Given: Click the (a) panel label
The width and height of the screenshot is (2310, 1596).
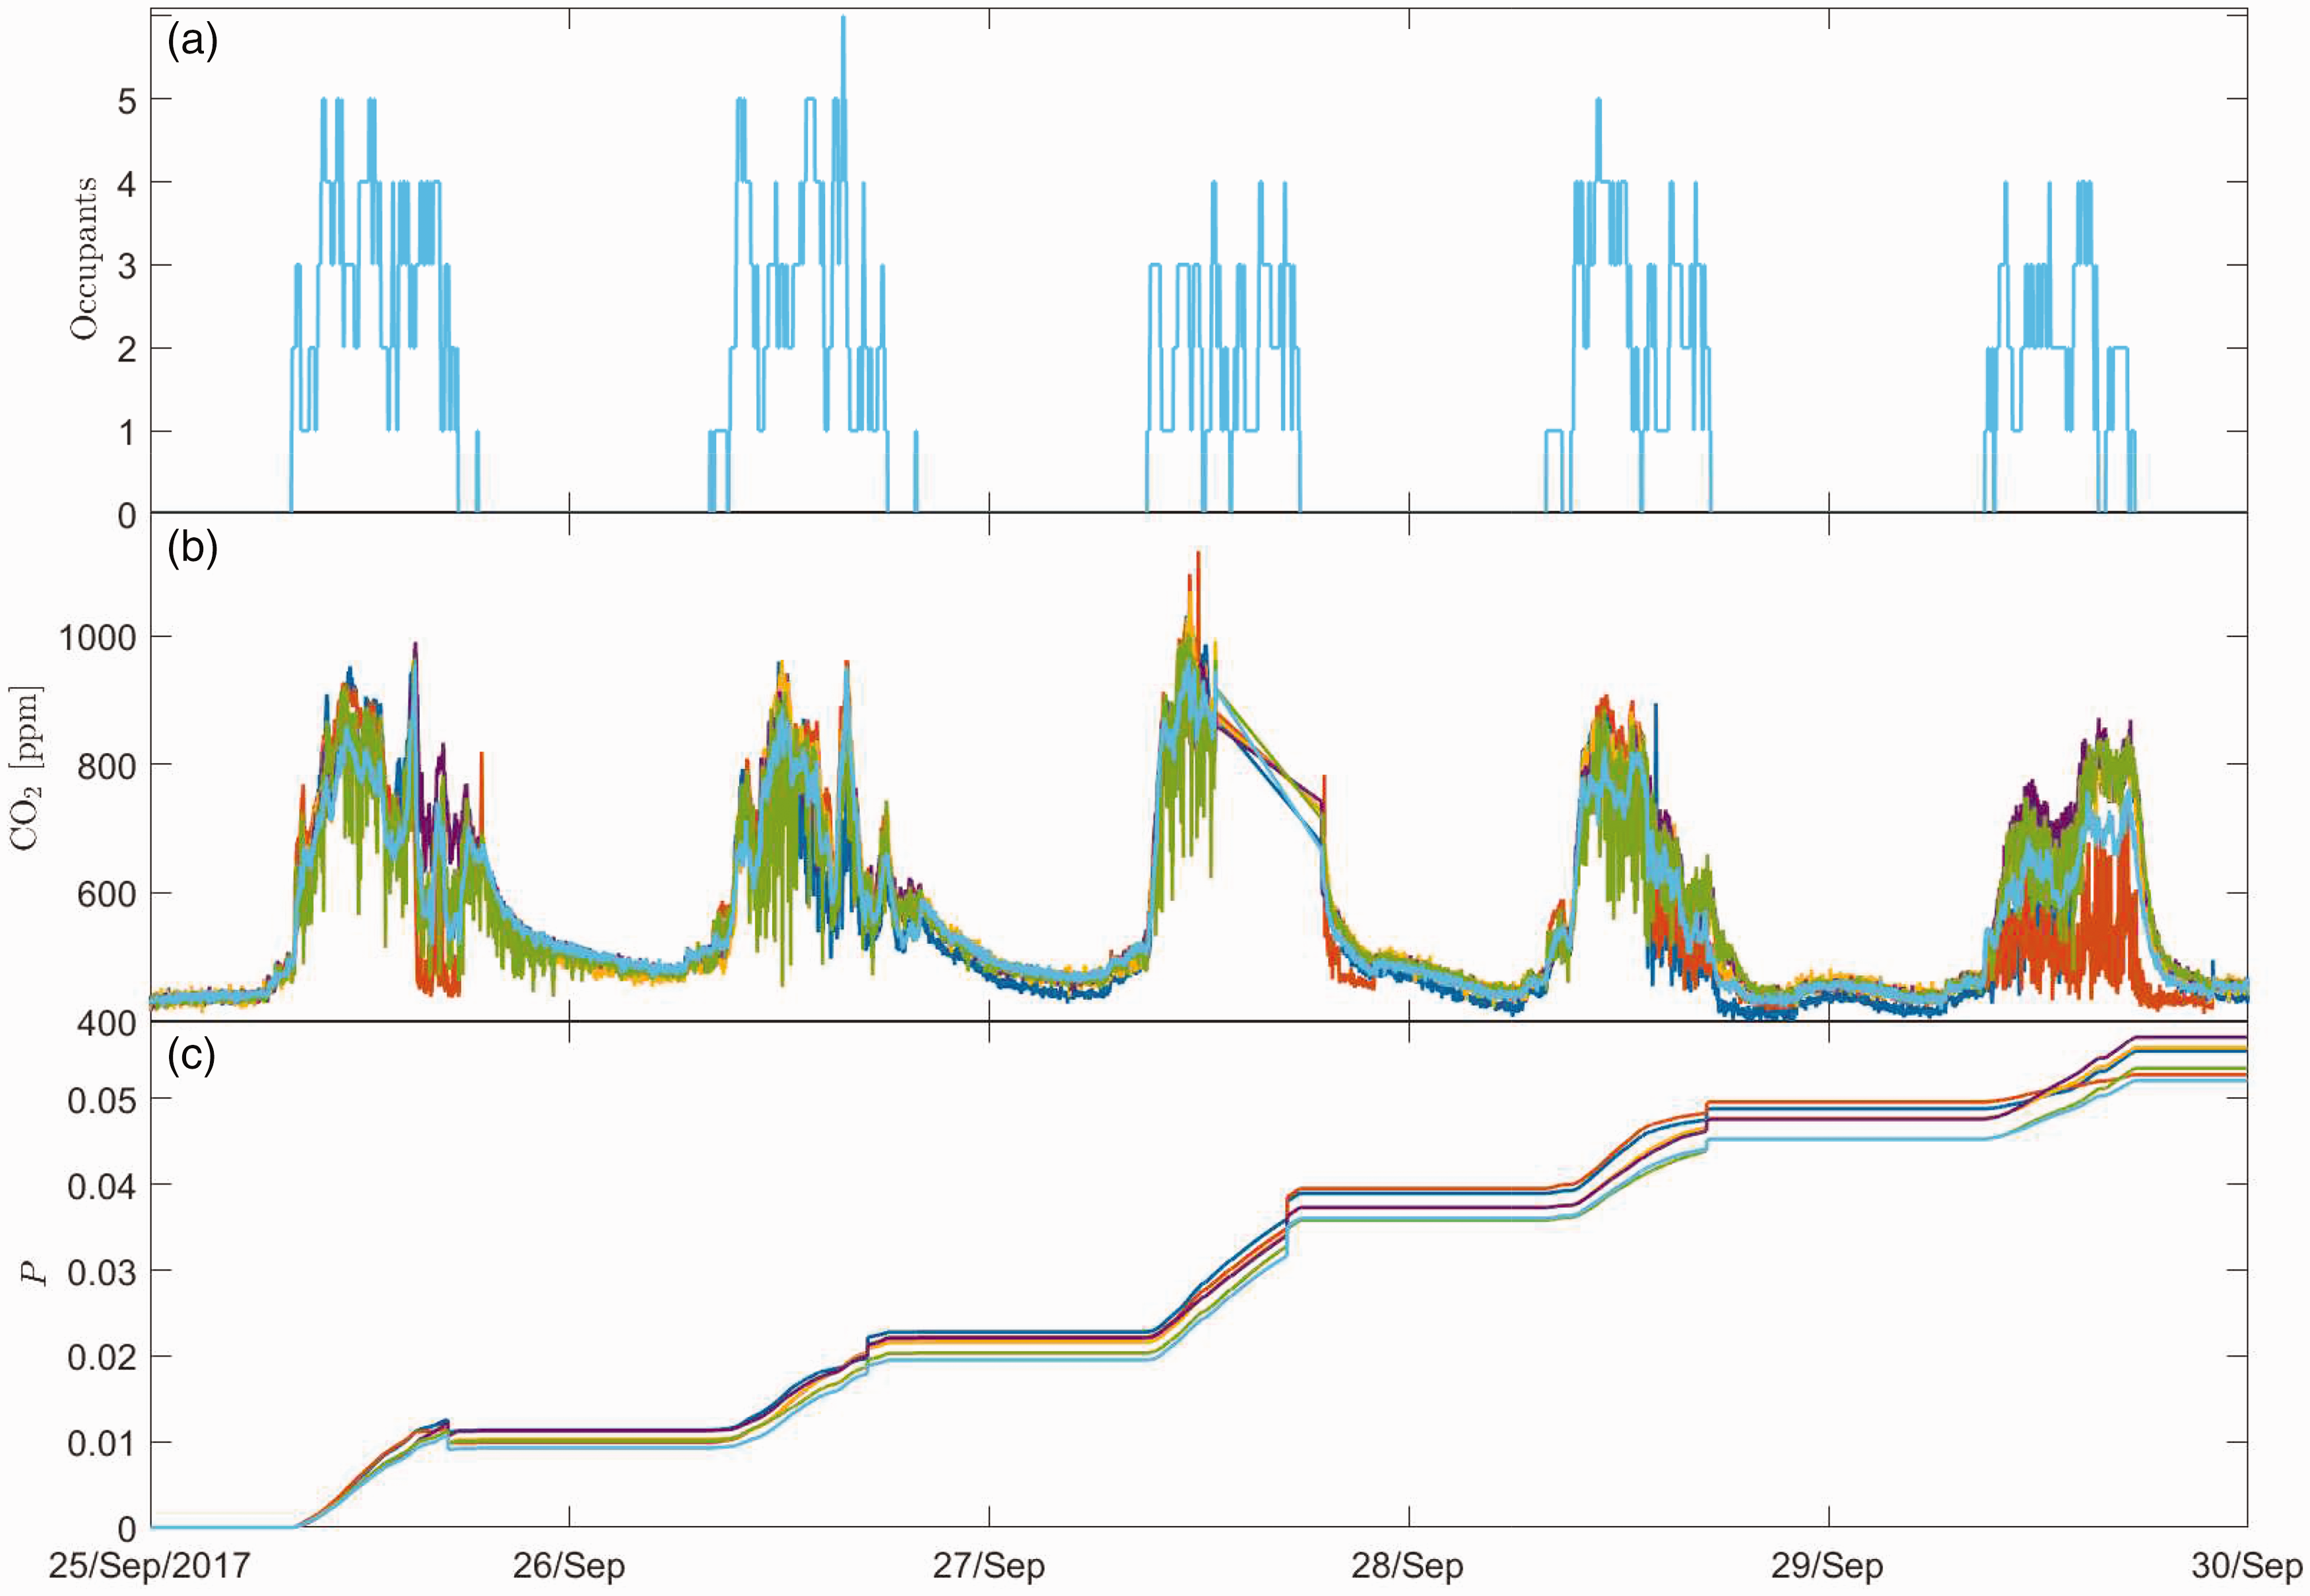Looking at the screenshot, I should point(192,42).
